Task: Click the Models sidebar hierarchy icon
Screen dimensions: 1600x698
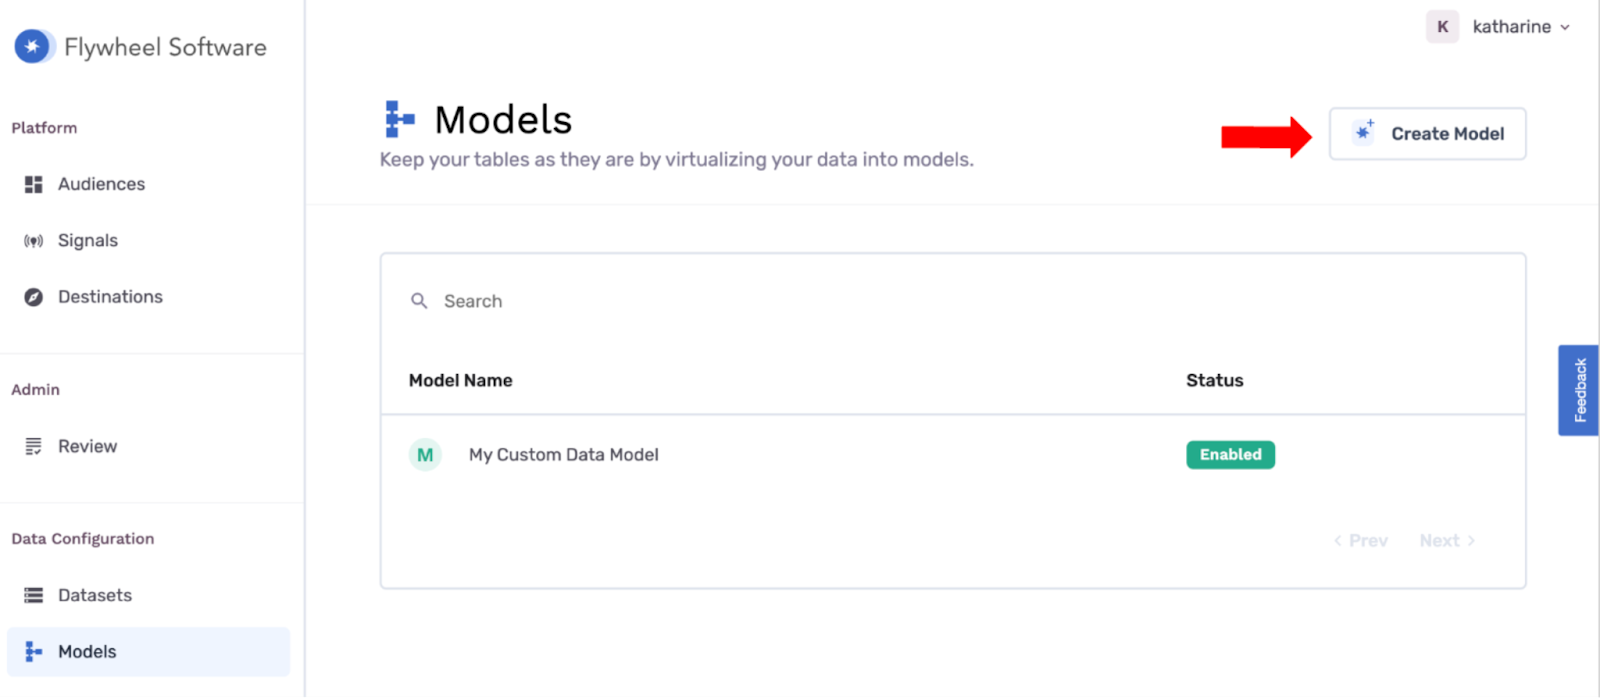Action: pyautogui.click(x=34, y=652)
